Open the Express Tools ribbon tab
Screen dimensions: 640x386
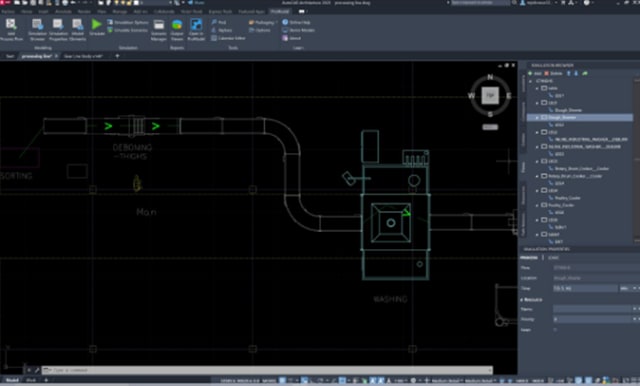click(220, 11)
